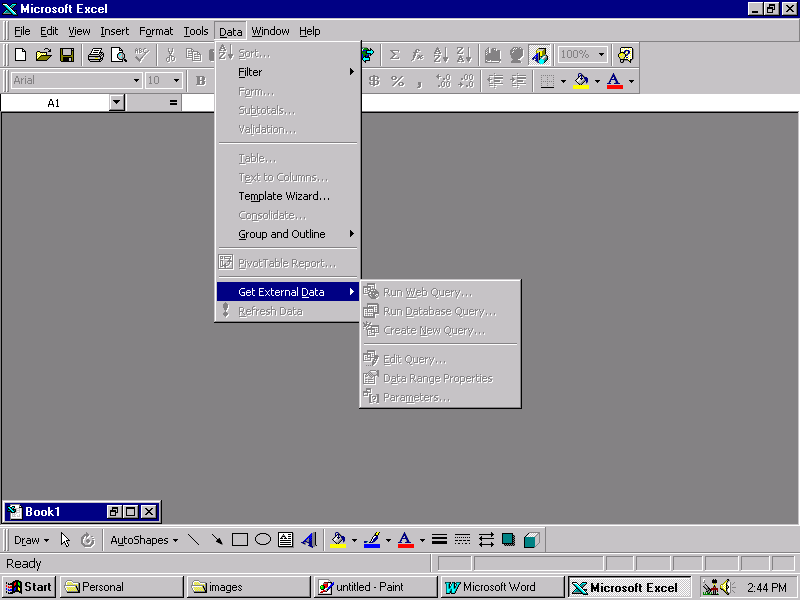
Task: Open the Tools menu
Action: (x=196, y=31)
